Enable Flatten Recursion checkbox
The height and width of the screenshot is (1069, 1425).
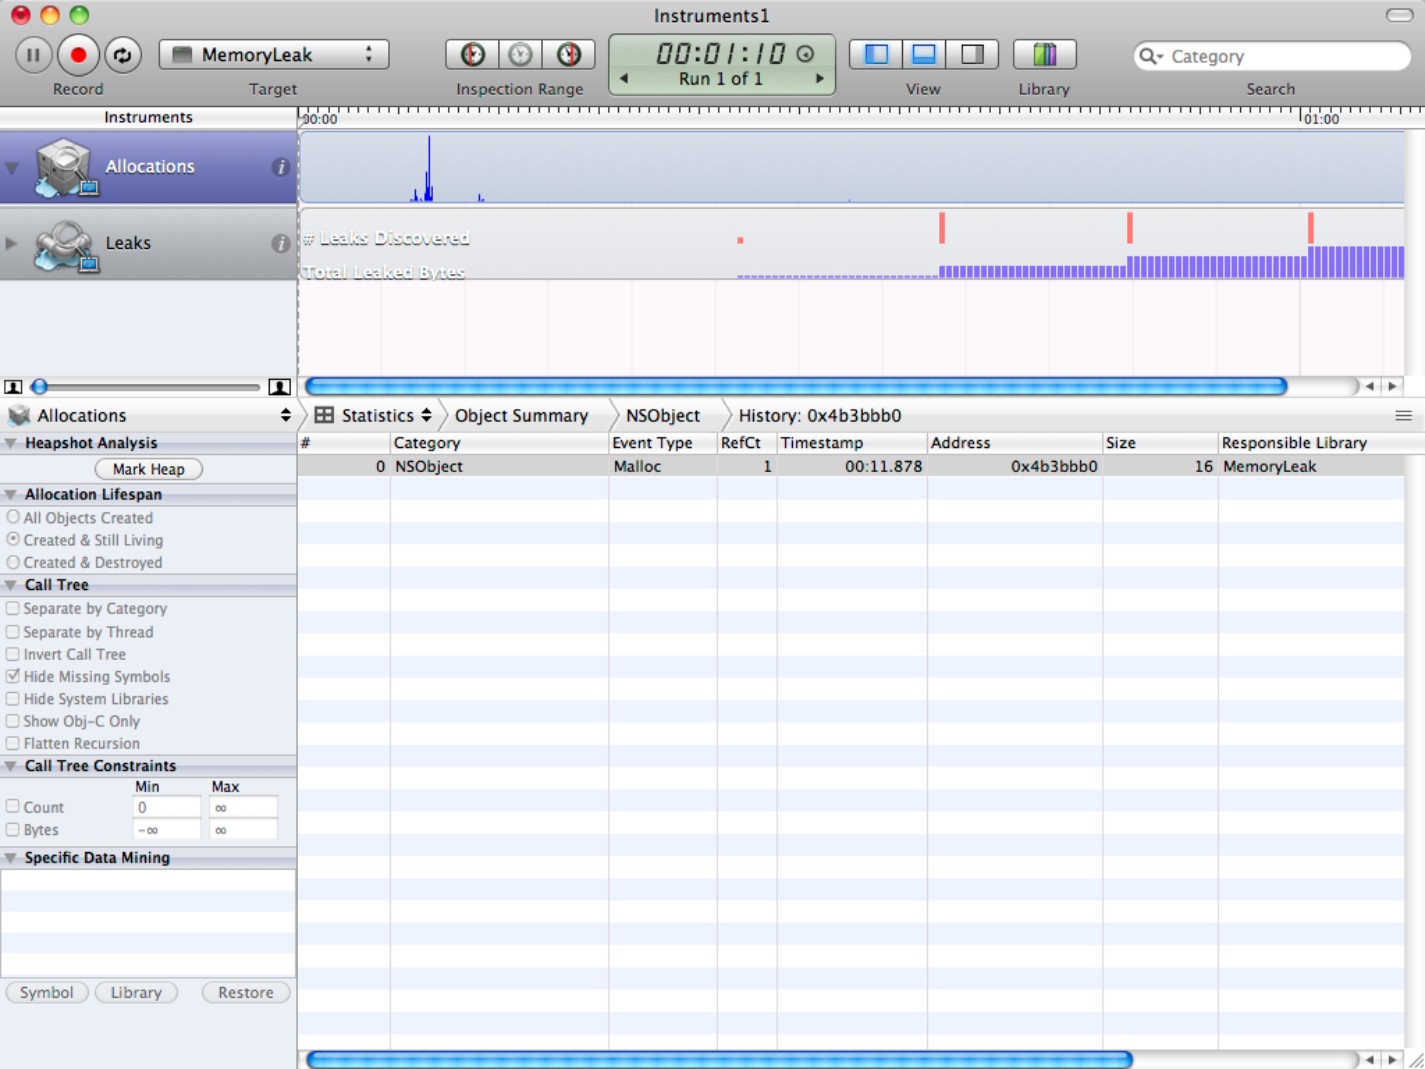click(13, 743)
